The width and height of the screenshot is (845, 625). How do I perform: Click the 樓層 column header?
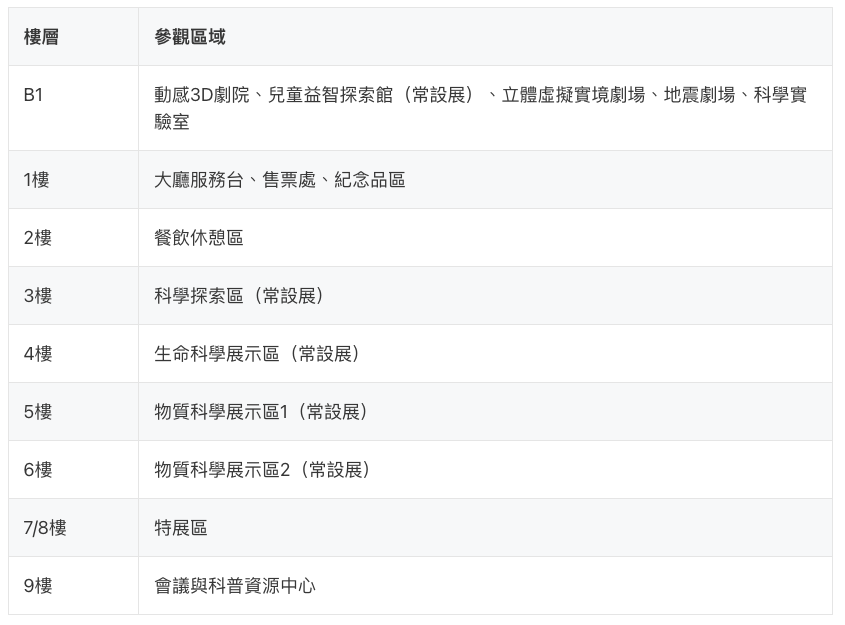coord(41,37)
